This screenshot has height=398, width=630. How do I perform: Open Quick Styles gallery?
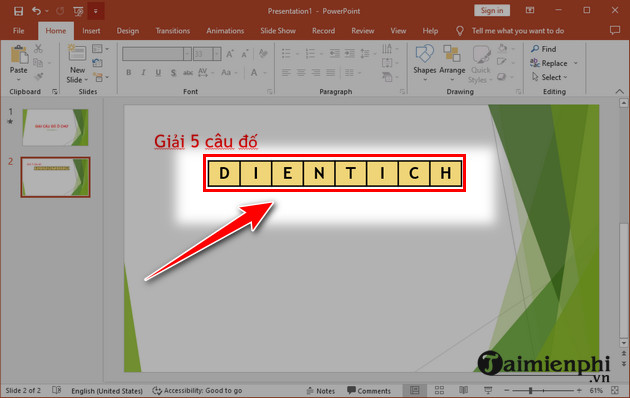point(481,64)
